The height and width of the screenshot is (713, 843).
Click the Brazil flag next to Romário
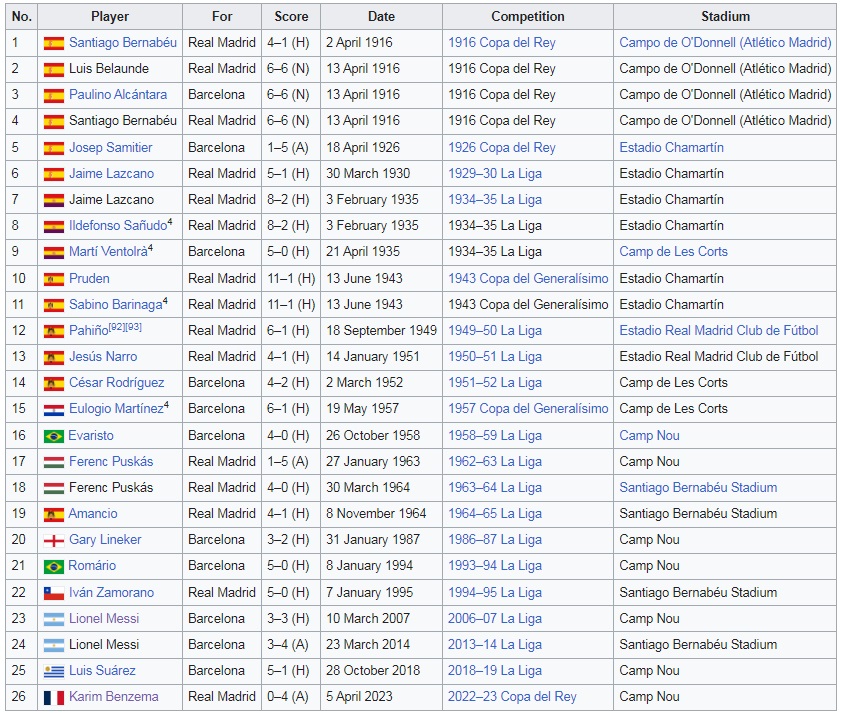[54, 566]
